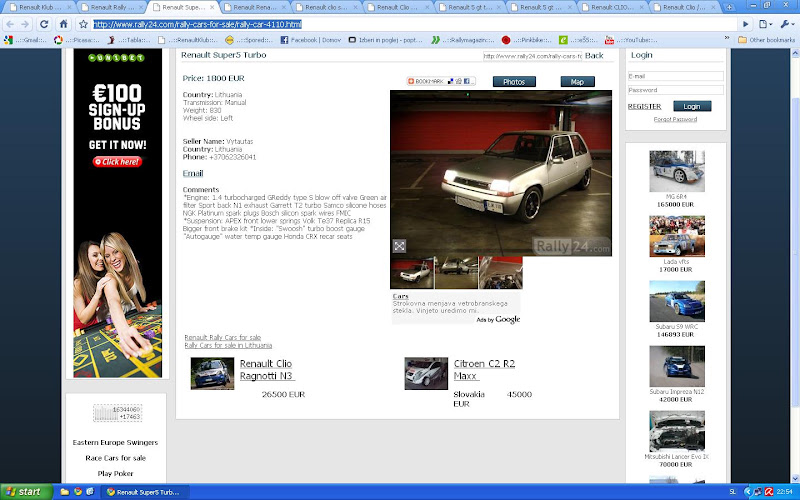Click the E-mail login field
The height and width of the screenshot is (500, 800).
click(x=676, y=76)
